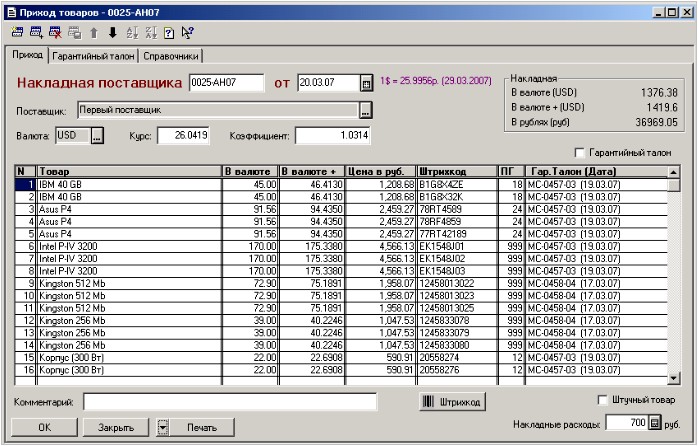
Task: Click the delete row icon with red X
Action: coord(54,33)
